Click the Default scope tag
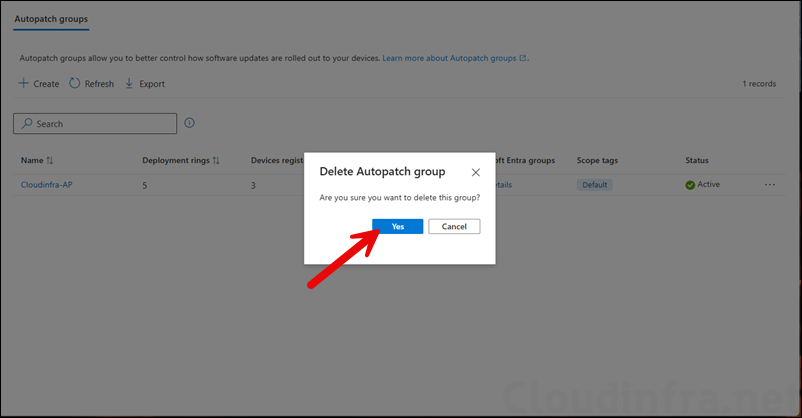This screenshot has width=802, height=418. coord(595,185)
